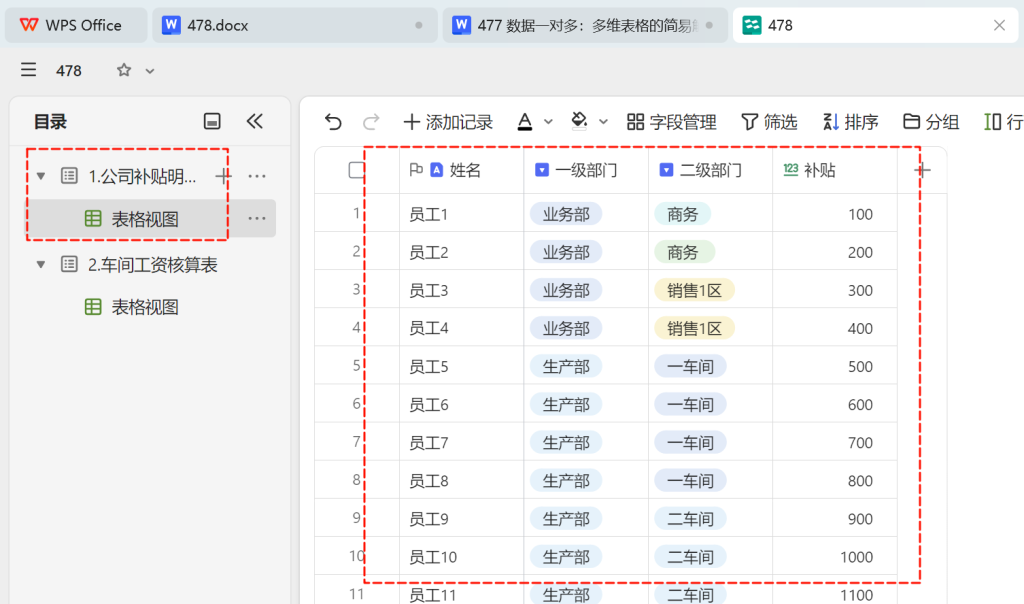Image resolution: width=1024 pixels, height=604 pixels.
Task: Click 商务 tag in 员工1 row
Action: tap(682, 214)
